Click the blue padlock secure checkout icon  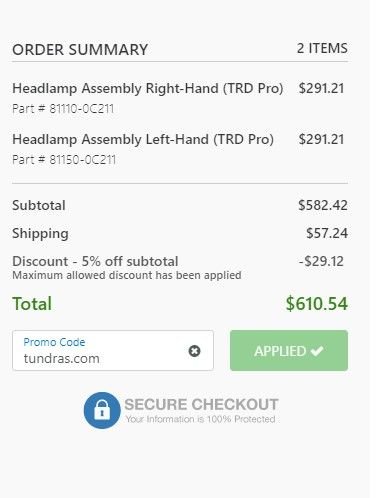pos(102,410)
